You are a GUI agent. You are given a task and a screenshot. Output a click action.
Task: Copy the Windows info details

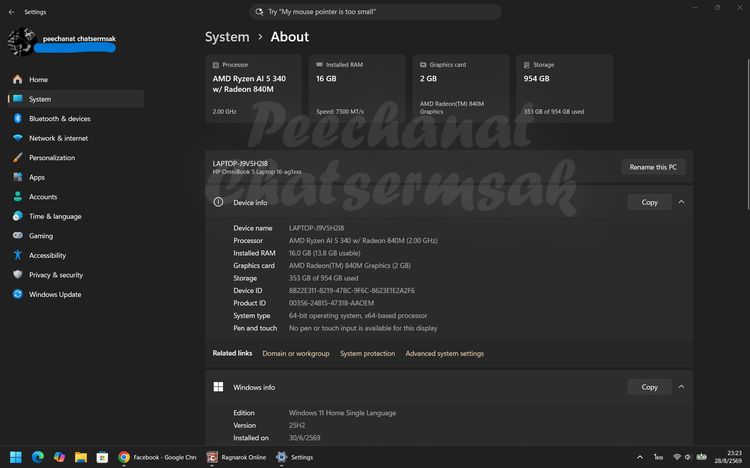coord(649,387)
